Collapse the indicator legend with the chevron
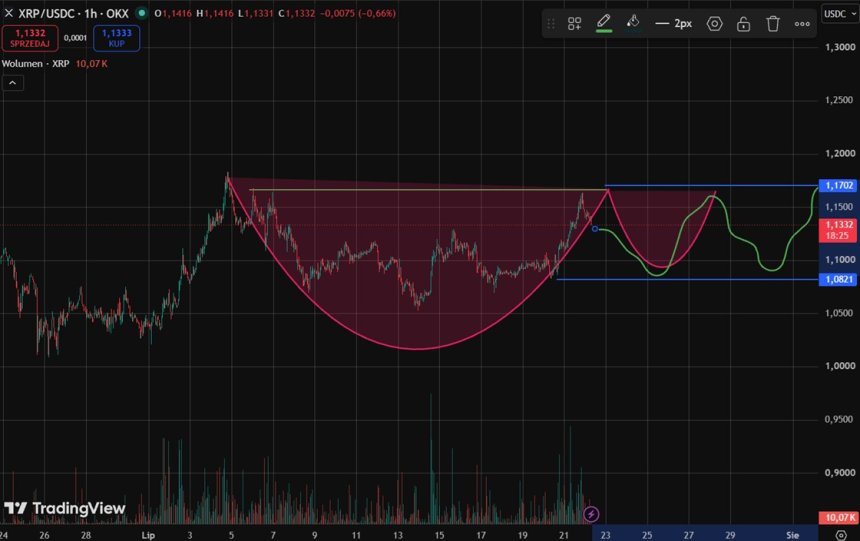Screen dimensions: 860x541 [13, 83]
